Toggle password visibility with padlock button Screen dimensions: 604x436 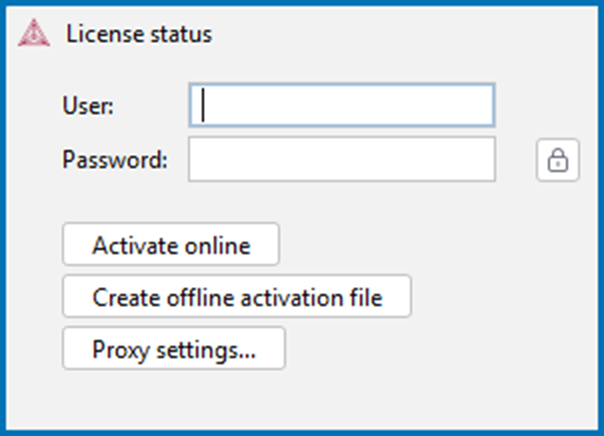(x=558, y=160)
